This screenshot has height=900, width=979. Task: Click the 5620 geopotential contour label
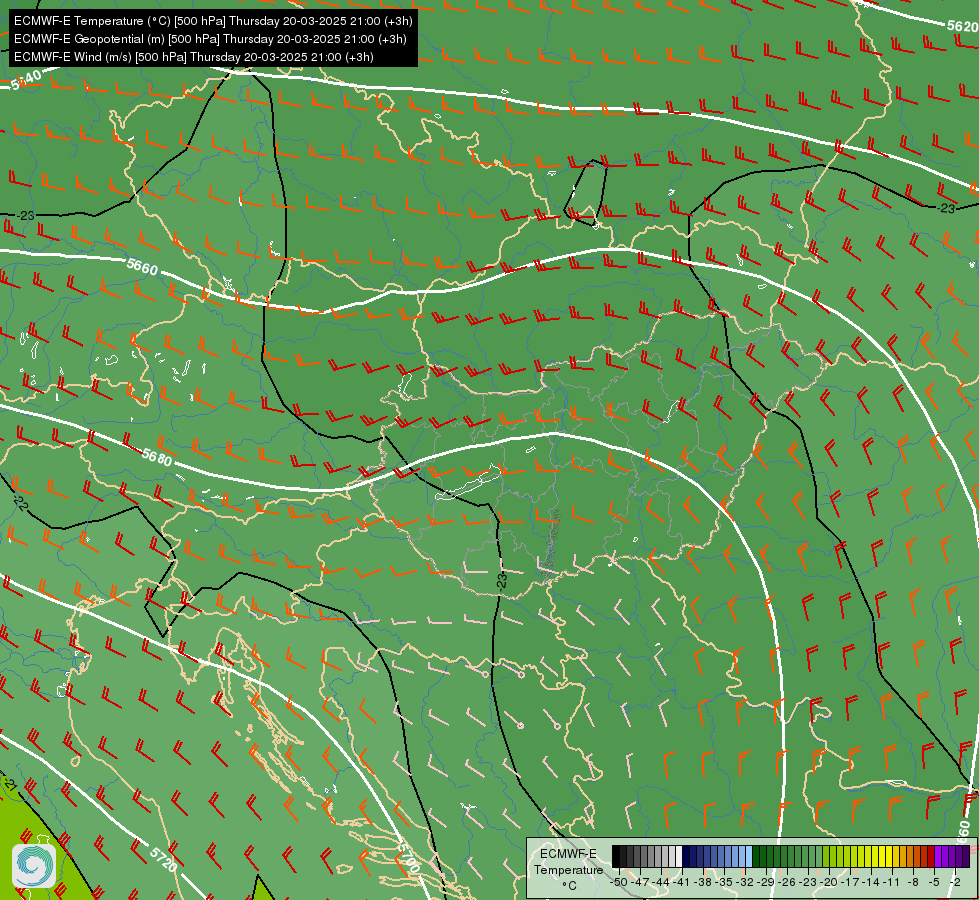[x=962, y=26]
